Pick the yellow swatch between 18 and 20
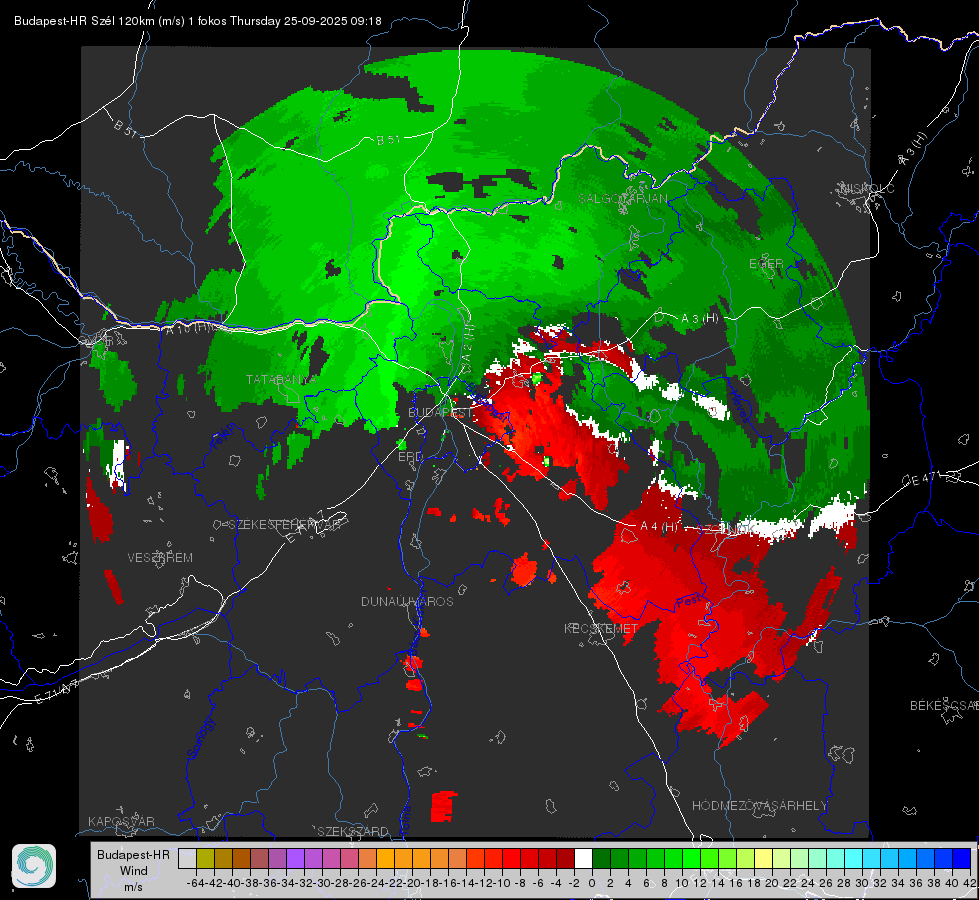The height and width of the screenshot is (900, 979). tap(764, 858)
